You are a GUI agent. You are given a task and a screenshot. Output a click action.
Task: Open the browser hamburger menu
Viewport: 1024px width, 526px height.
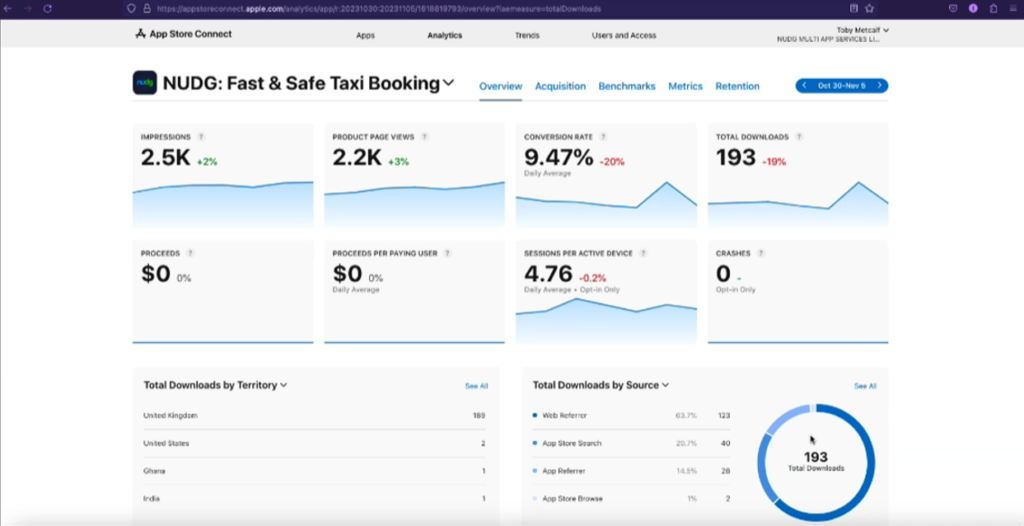[x=1013, y=8]
